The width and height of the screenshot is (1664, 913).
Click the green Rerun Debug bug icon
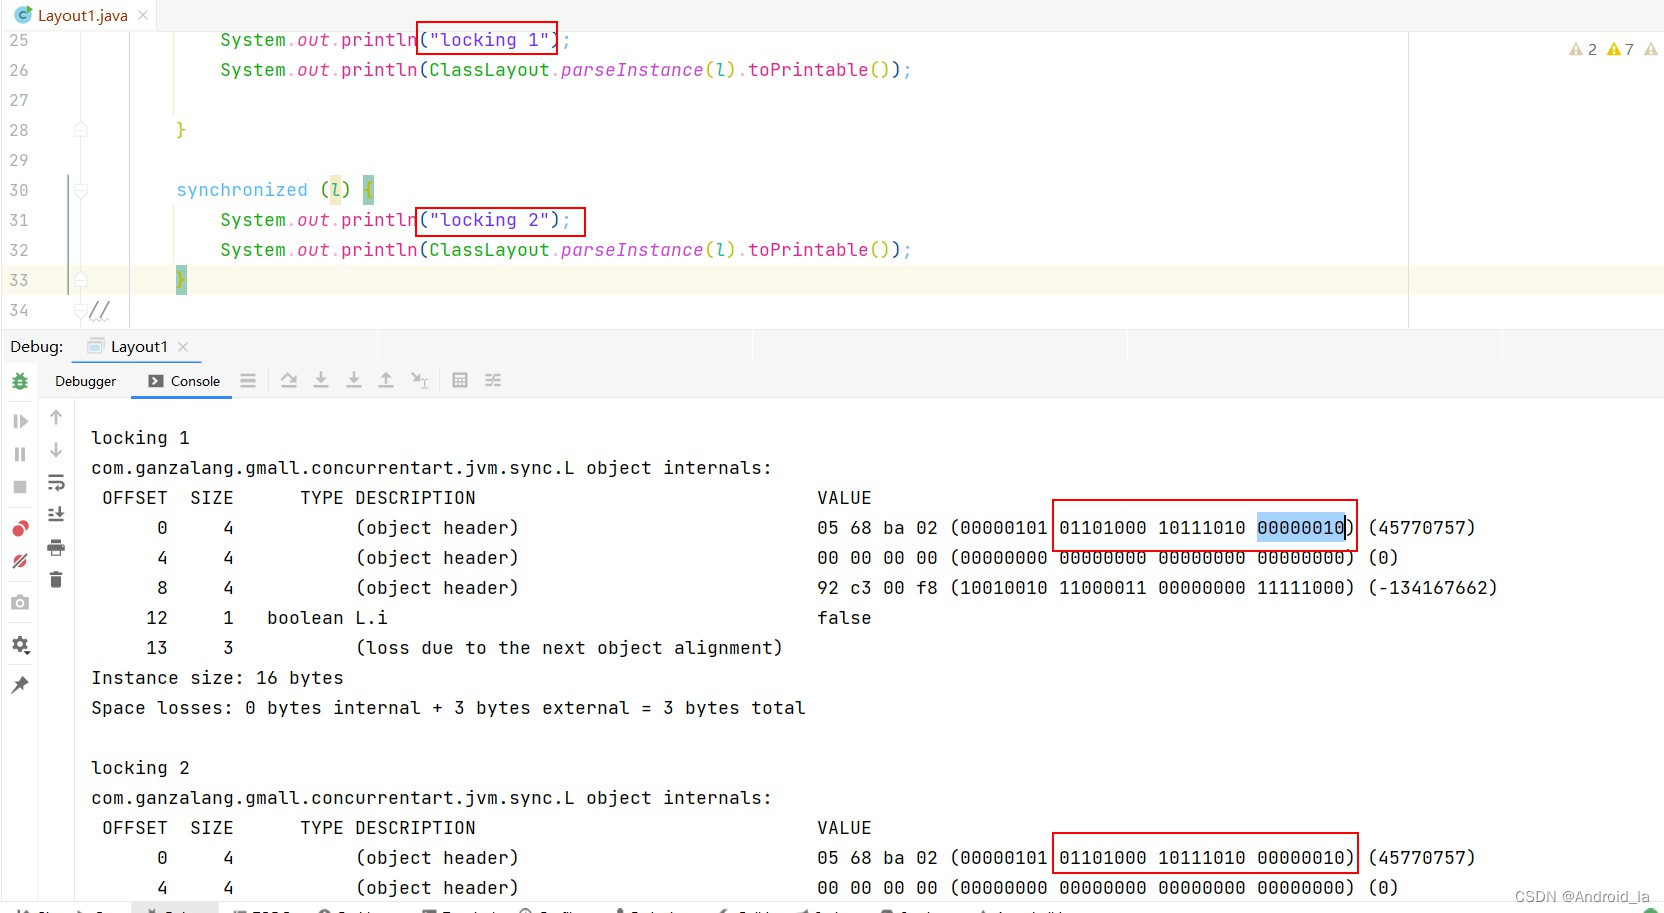[x=20, y=381]
